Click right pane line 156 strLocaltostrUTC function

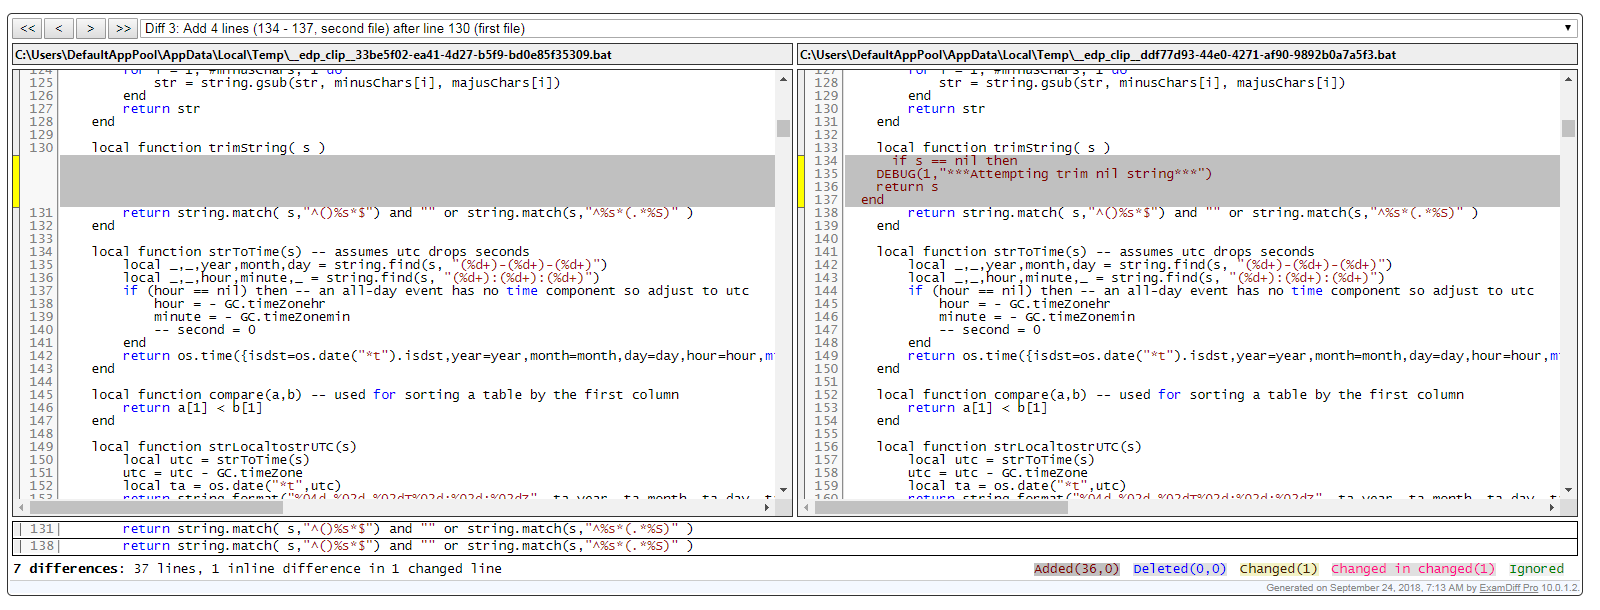[1009, 447]
